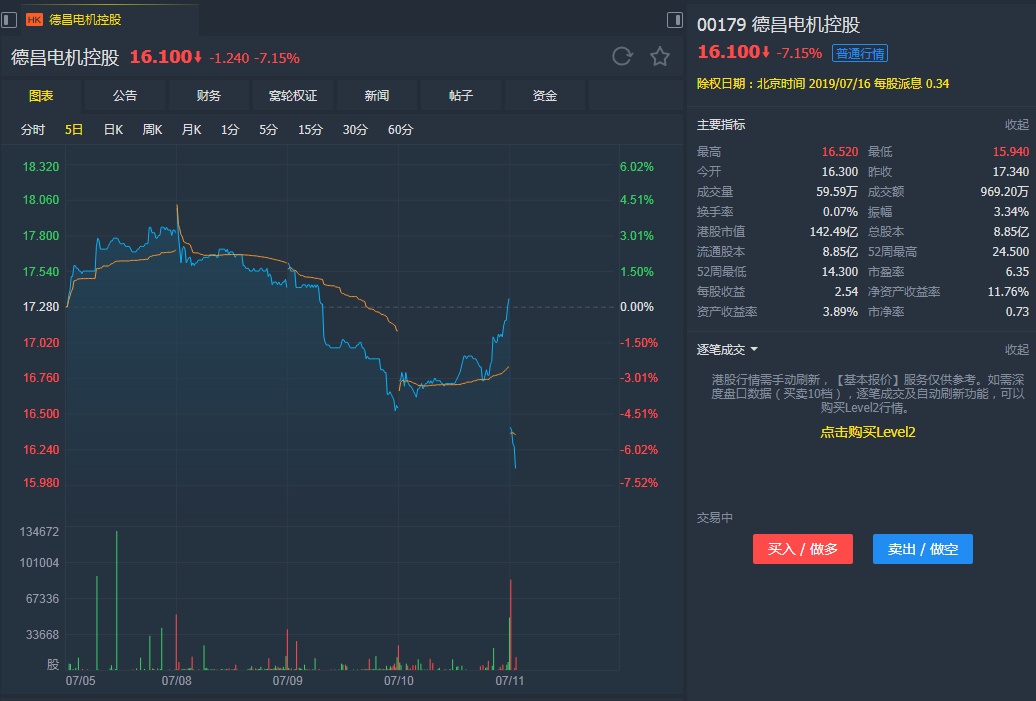Image resolution: width=1036 pixels, height=701 pixels.
Task: Expand the 逐笔成交 dropdown arrow
Action: coord(754,350)
